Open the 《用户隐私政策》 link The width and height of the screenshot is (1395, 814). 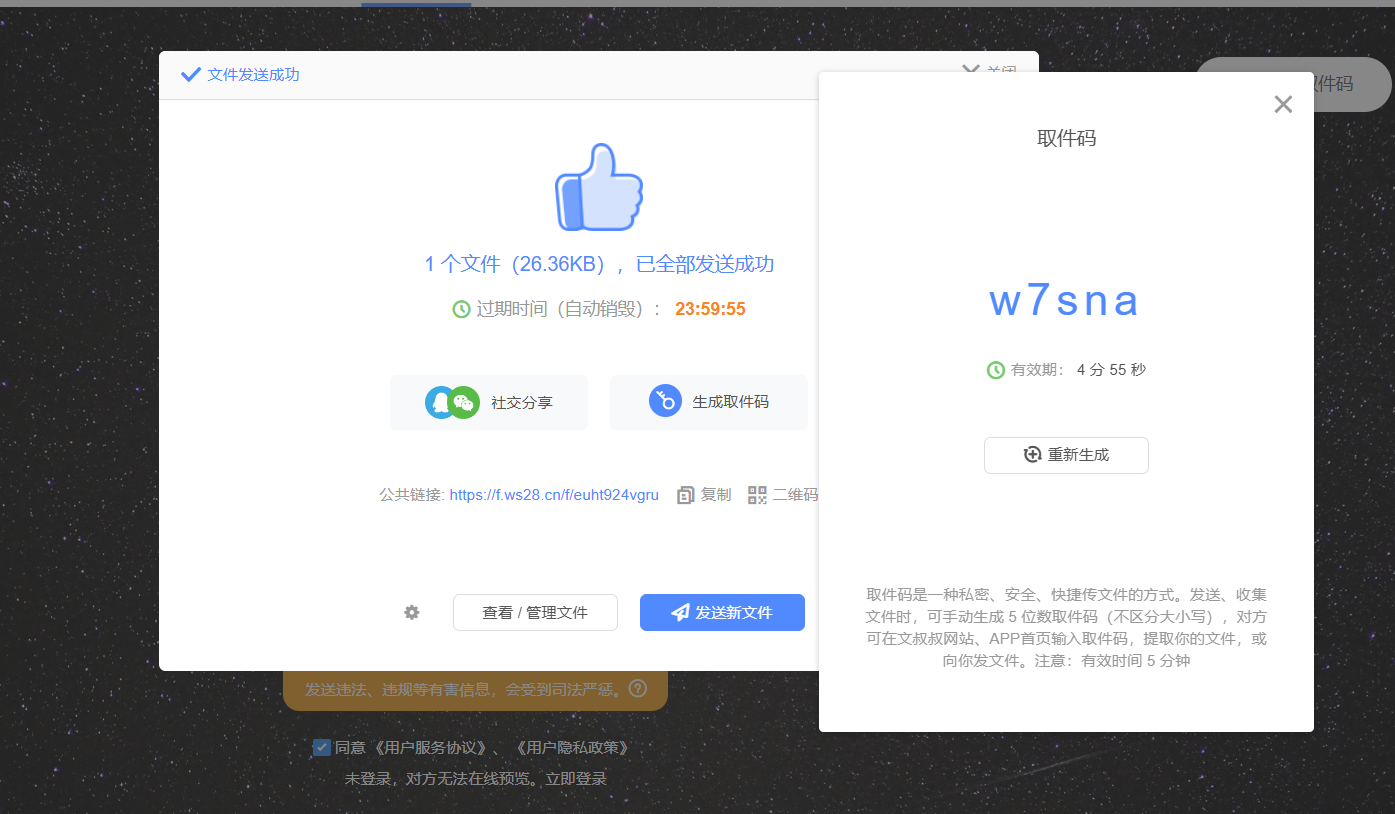point(572,747)
